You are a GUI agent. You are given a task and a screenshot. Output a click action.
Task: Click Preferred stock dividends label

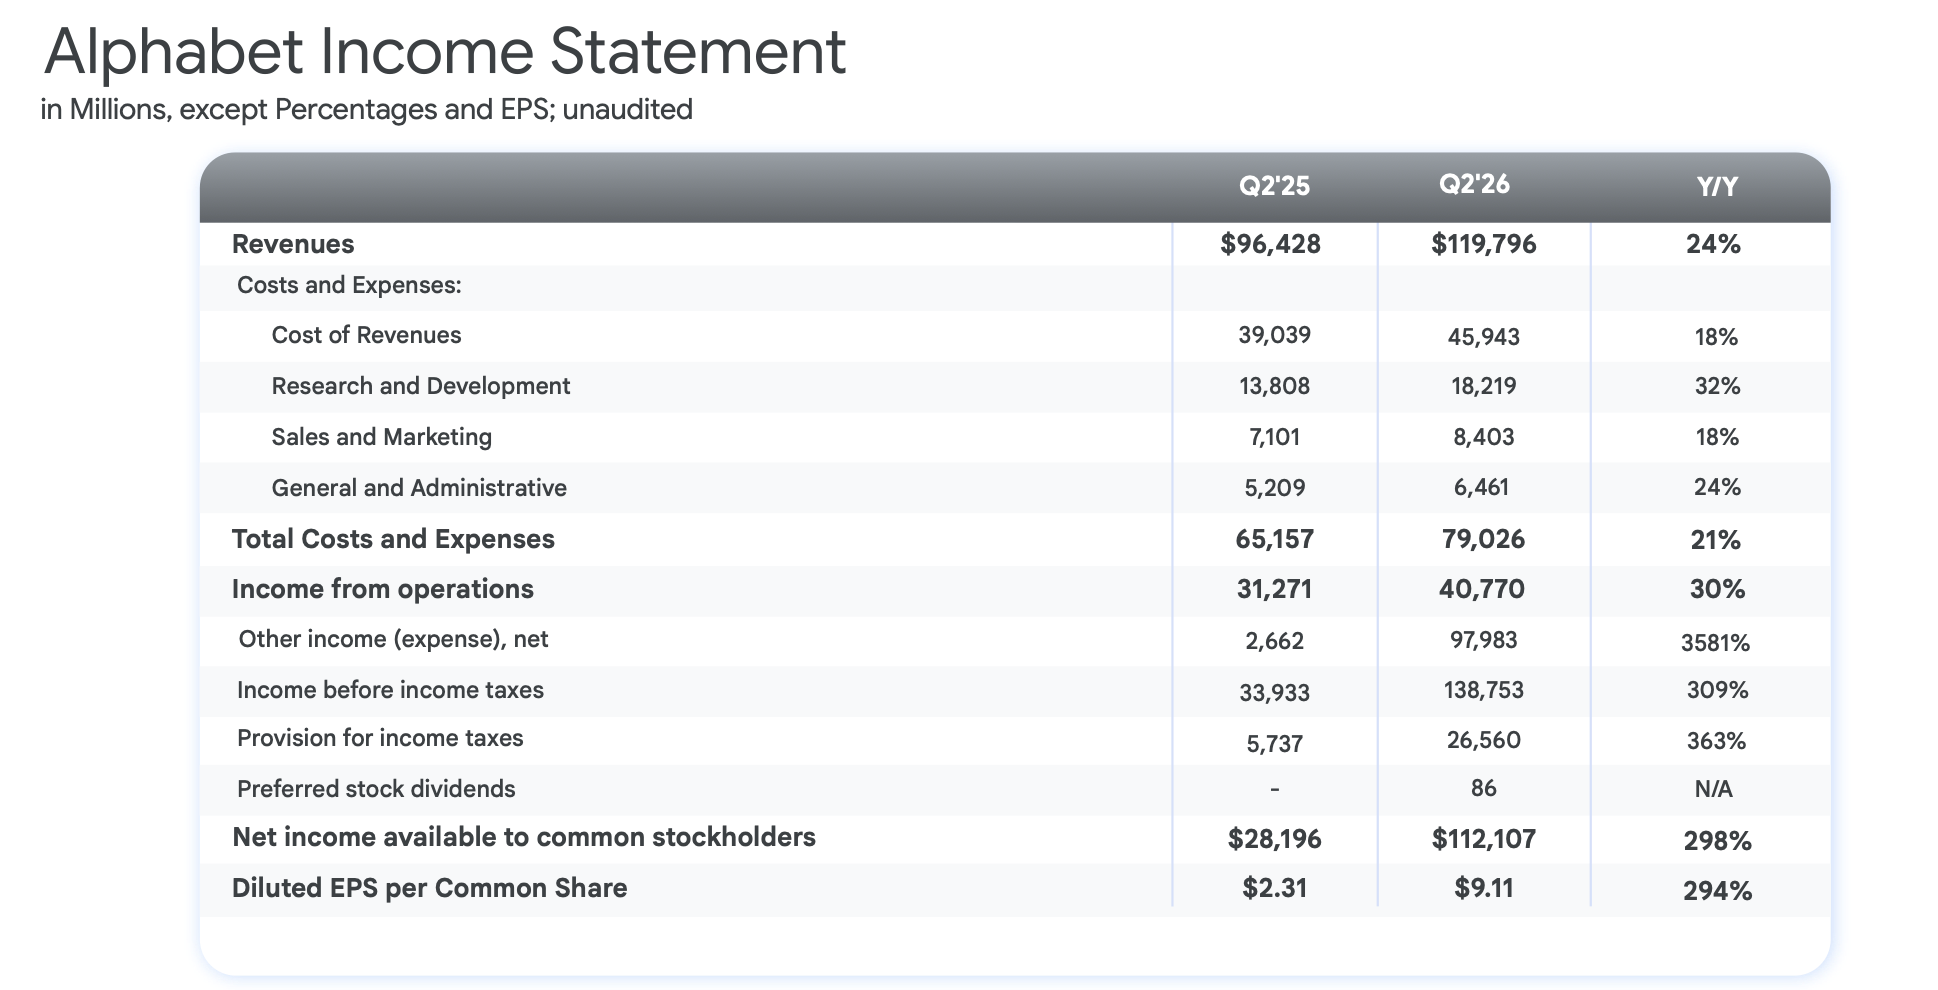376,789
